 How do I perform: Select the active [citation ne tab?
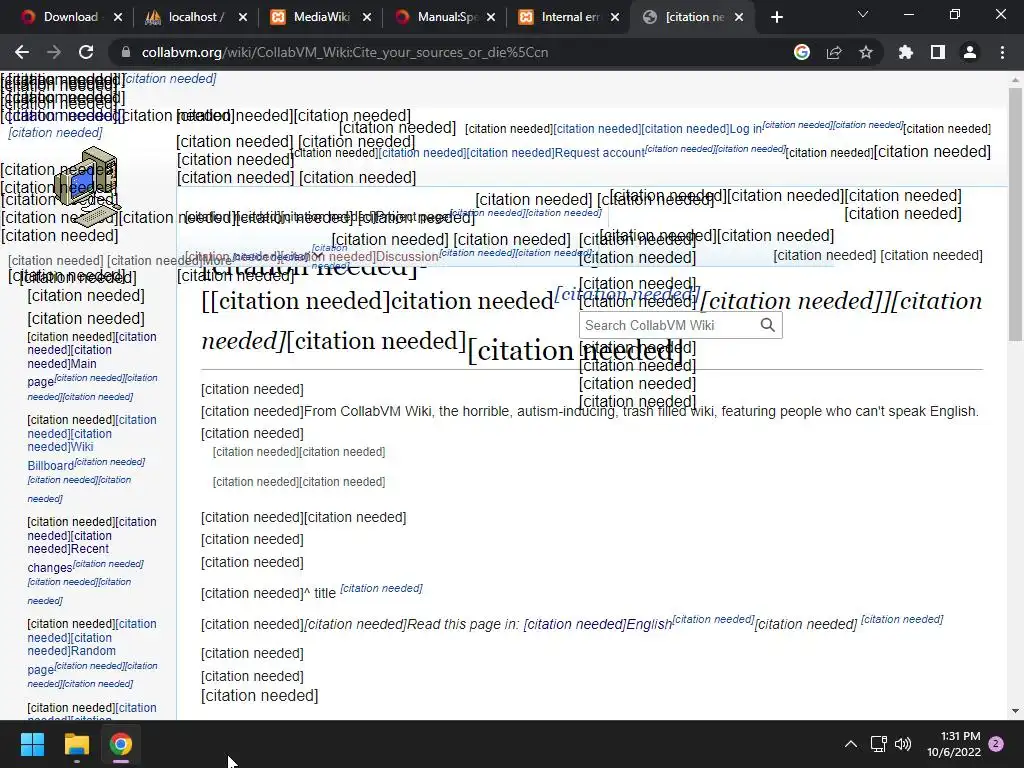coord(694,17)
